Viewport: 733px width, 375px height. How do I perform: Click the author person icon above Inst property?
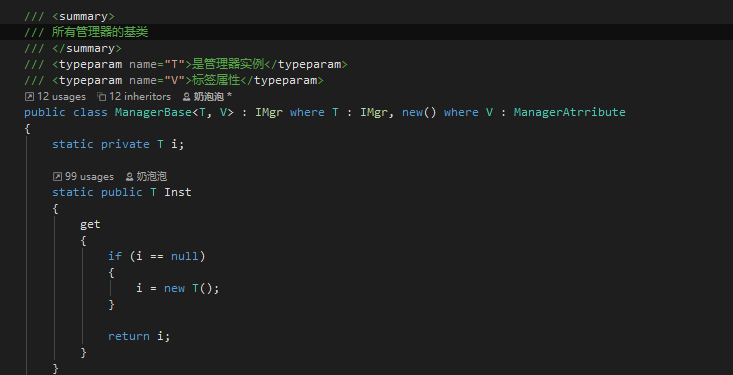pos(129,176)
